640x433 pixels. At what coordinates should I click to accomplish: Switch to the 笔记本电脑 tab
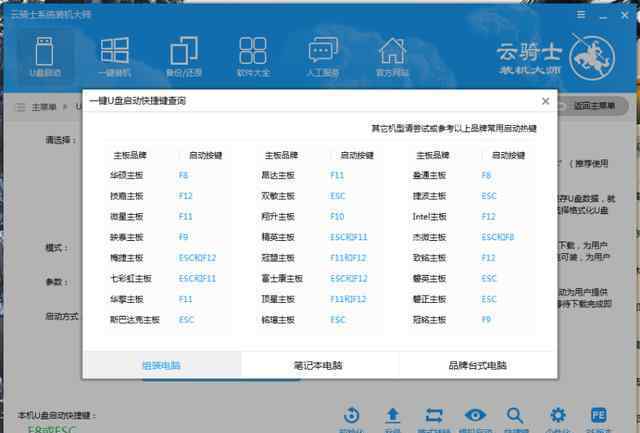[318, 365]
